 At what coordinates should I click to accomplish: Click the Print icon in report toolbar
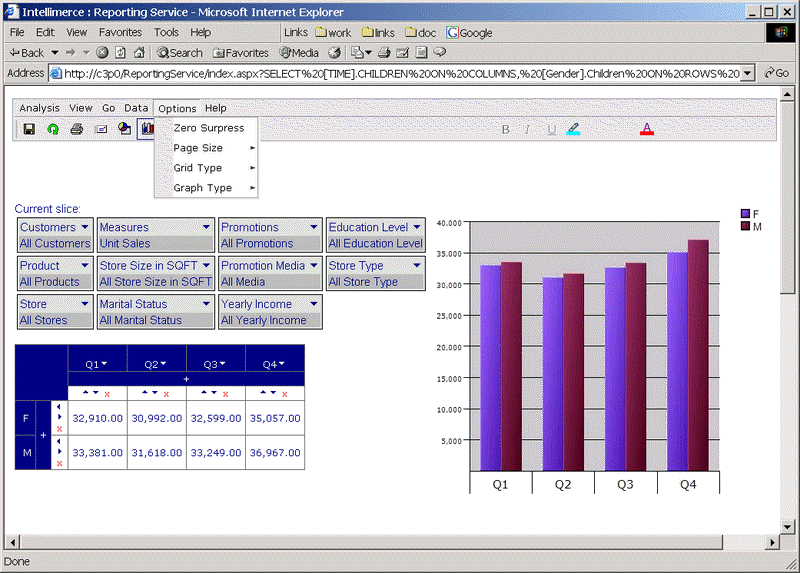[x=77, y=129]
